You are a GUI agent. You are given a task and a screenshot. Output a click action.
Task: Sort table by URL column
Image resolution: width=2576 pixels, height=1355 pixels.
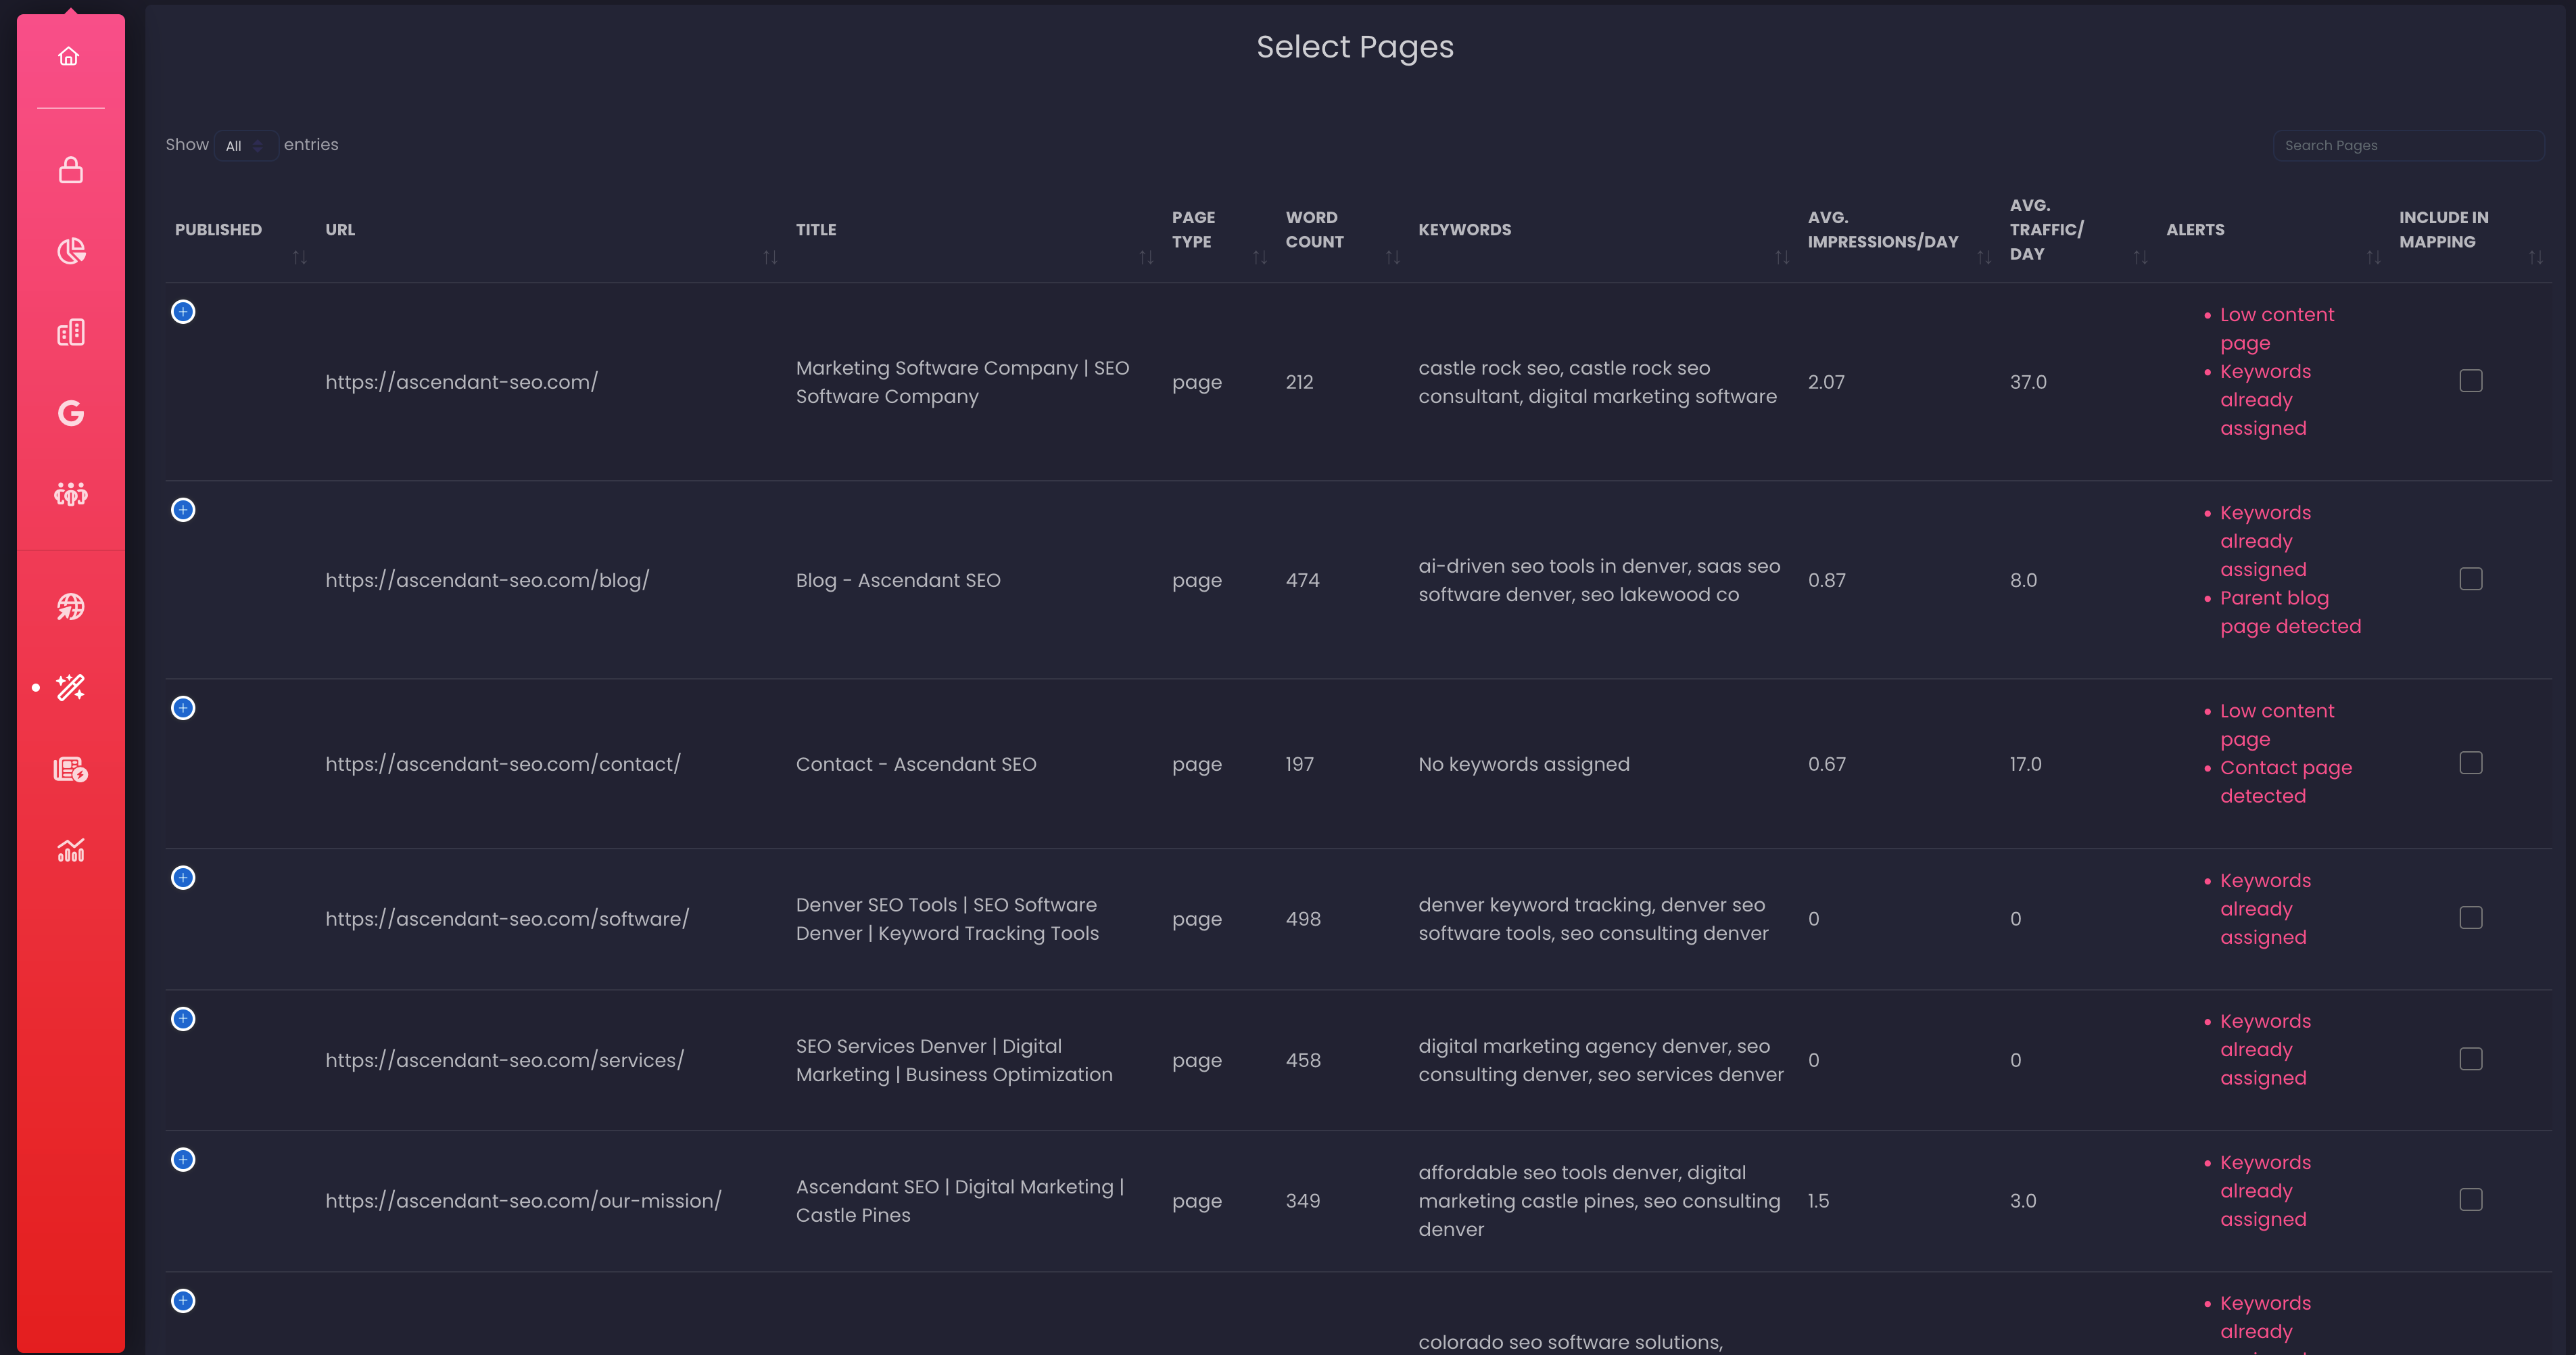pyautogui.click(x=770, y=258)
